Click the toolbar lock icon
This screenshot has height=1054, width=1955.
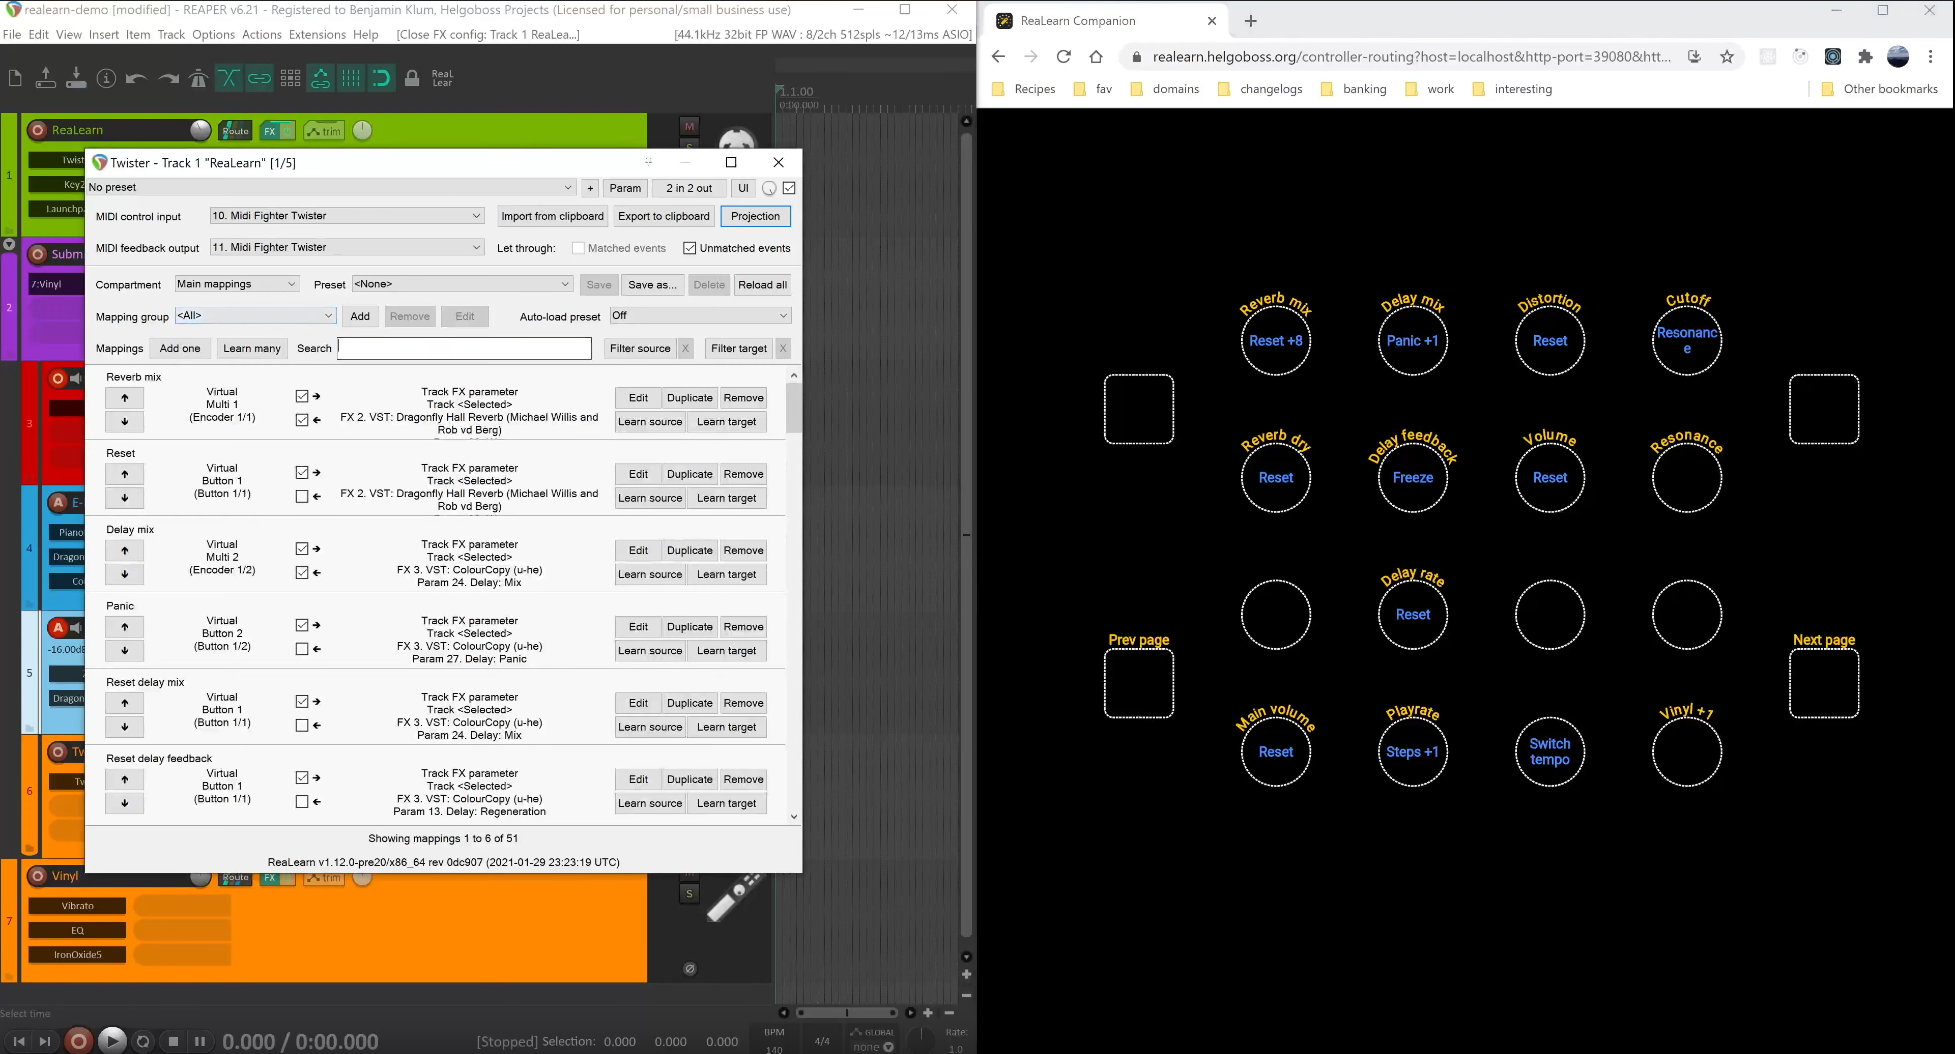point(413,77)
